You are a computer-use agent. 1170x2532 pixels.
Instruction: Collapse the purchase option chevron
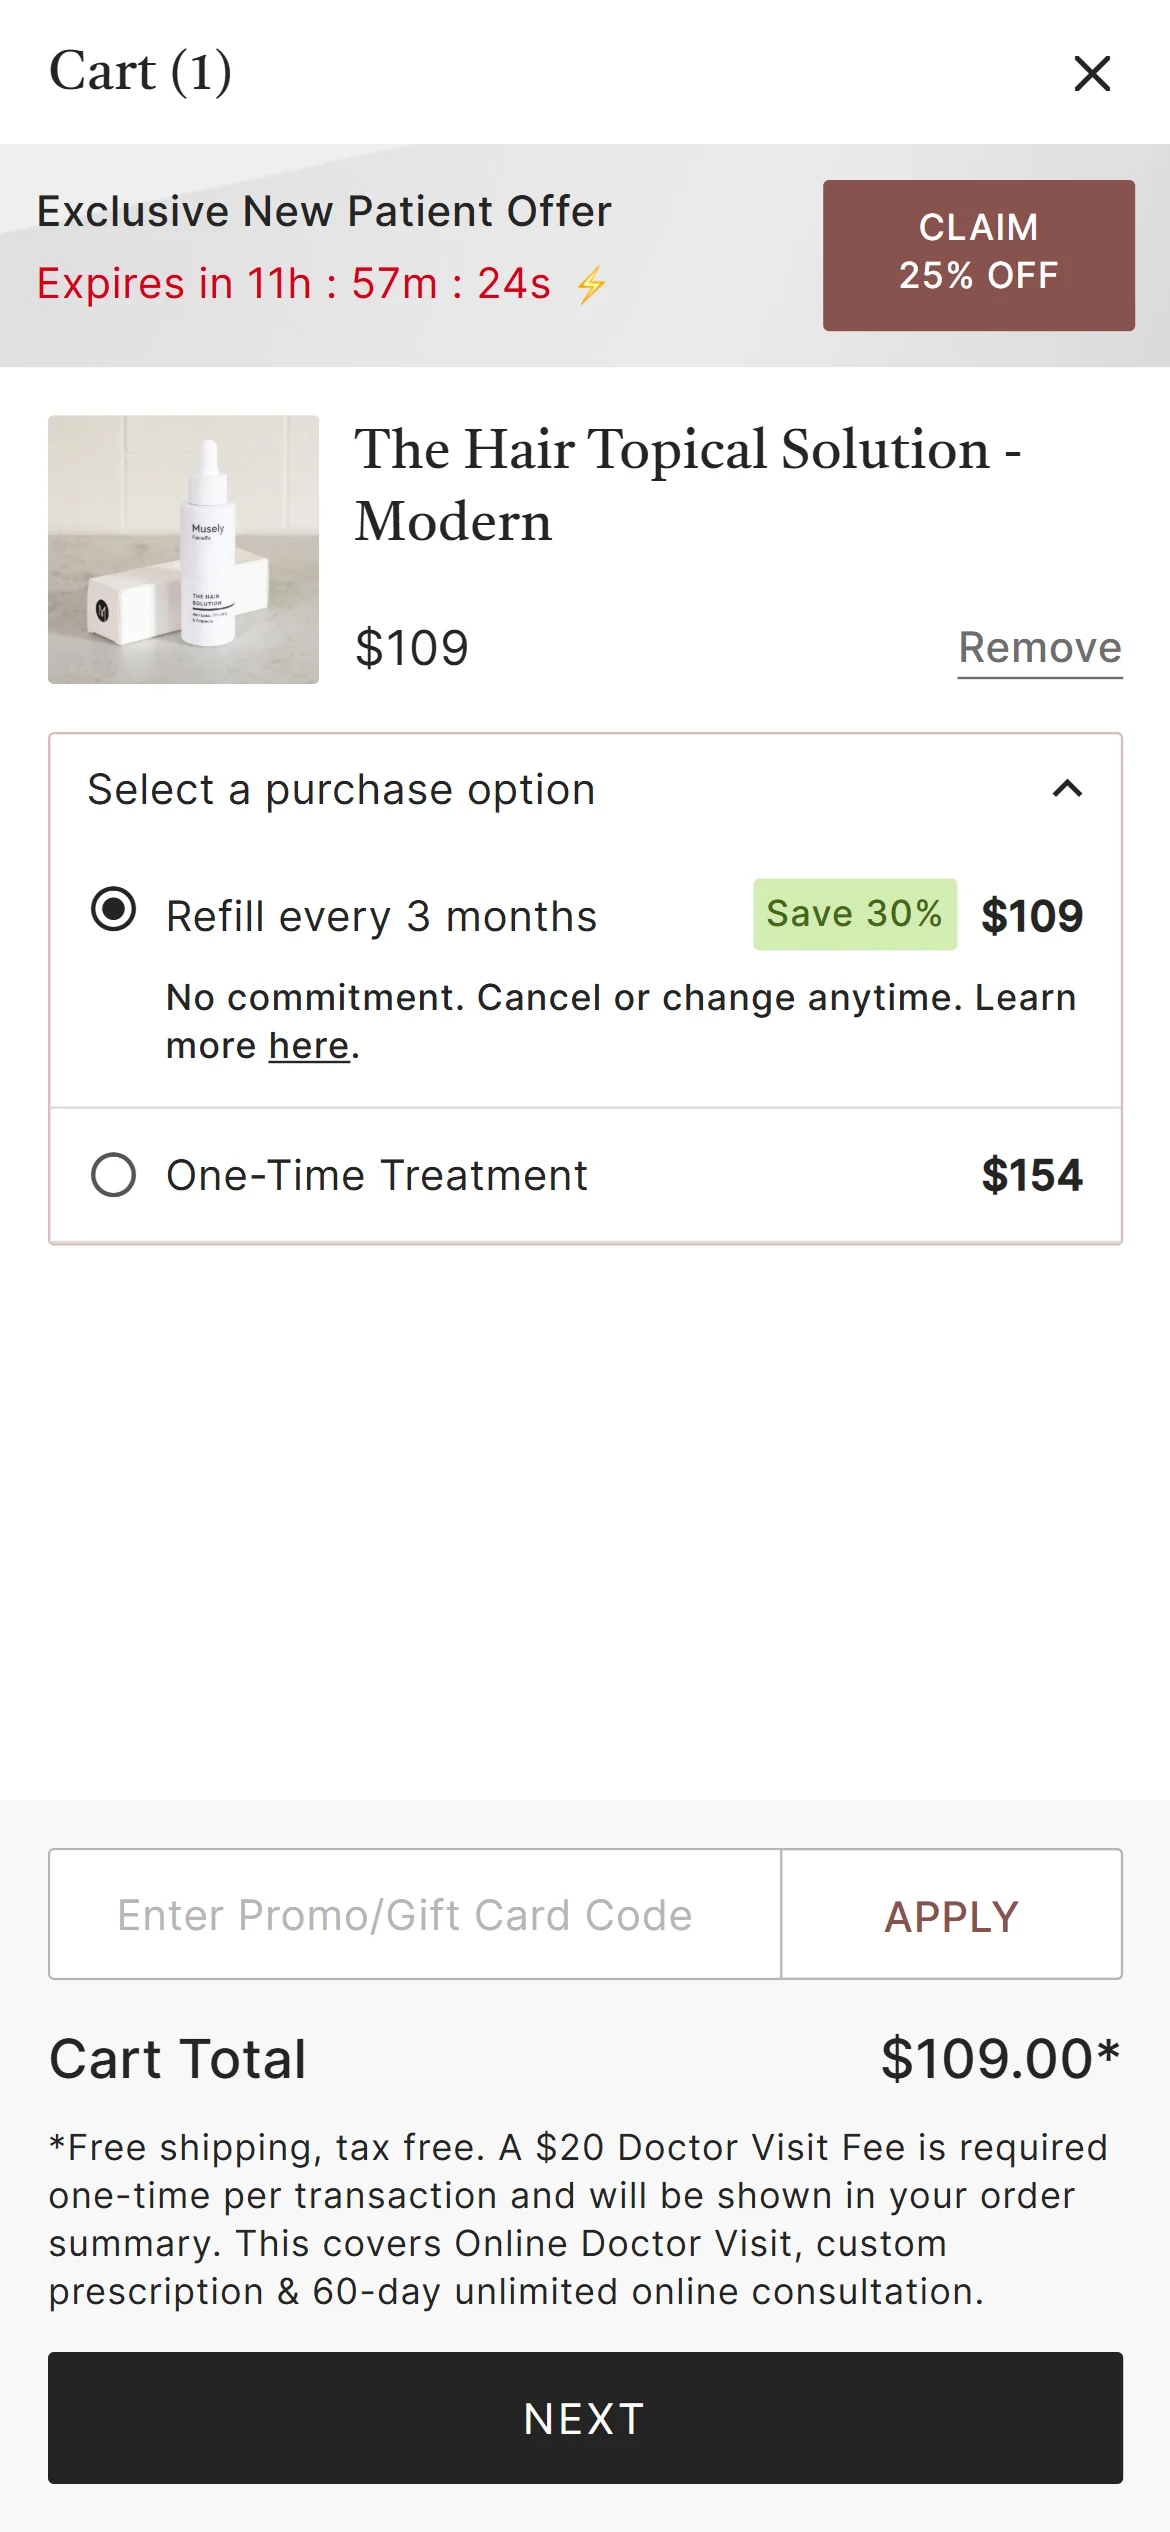click(x=1067, y=789)
